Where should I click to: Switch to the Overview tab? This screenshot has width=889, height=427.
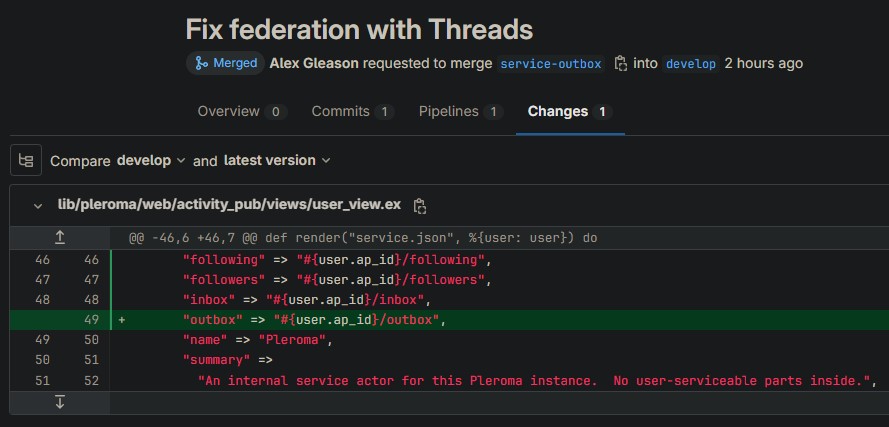[242, 112]
